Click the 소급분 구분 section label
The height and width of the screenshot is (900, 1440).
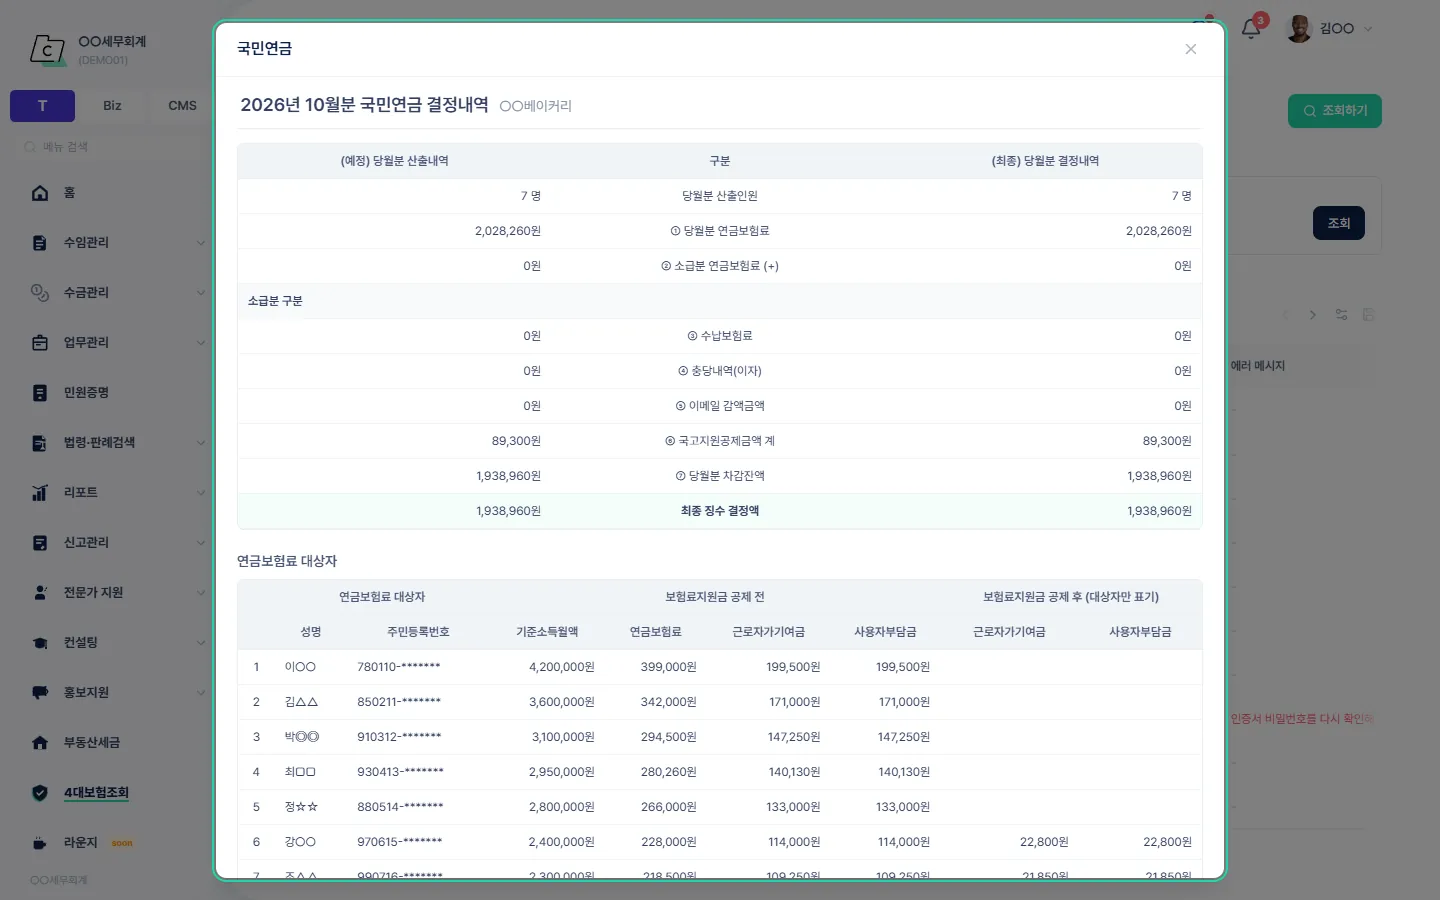[x=275, y=301]
